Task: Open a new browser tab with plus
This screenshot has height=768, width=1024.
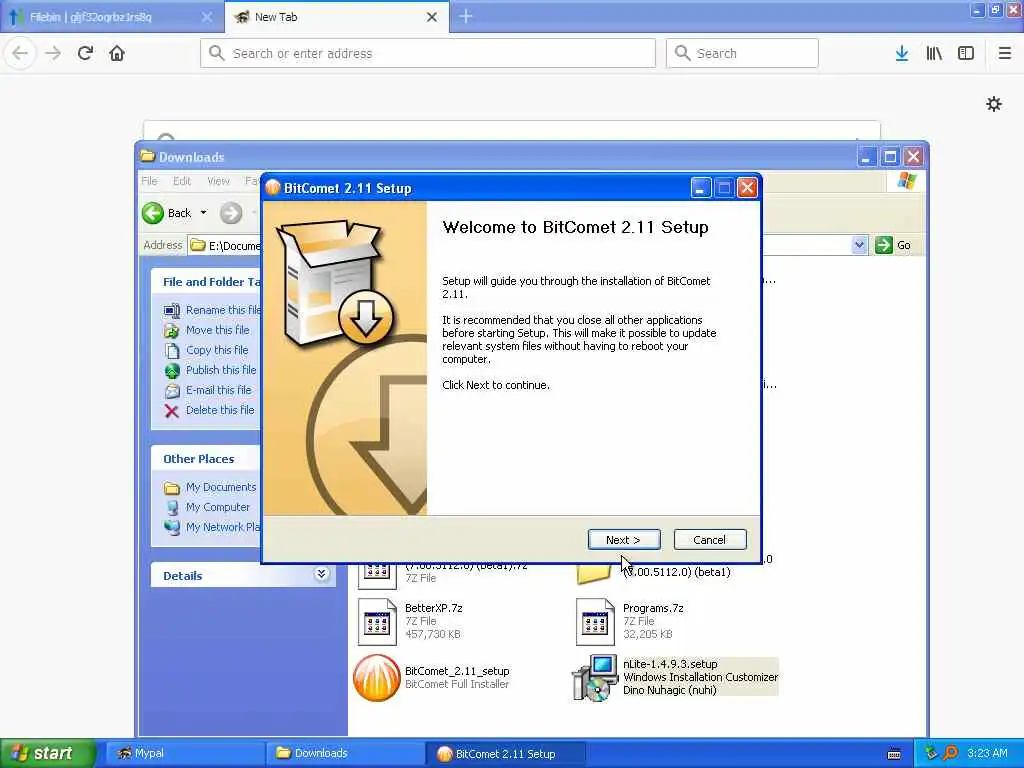Action: (x=466, y=16)
